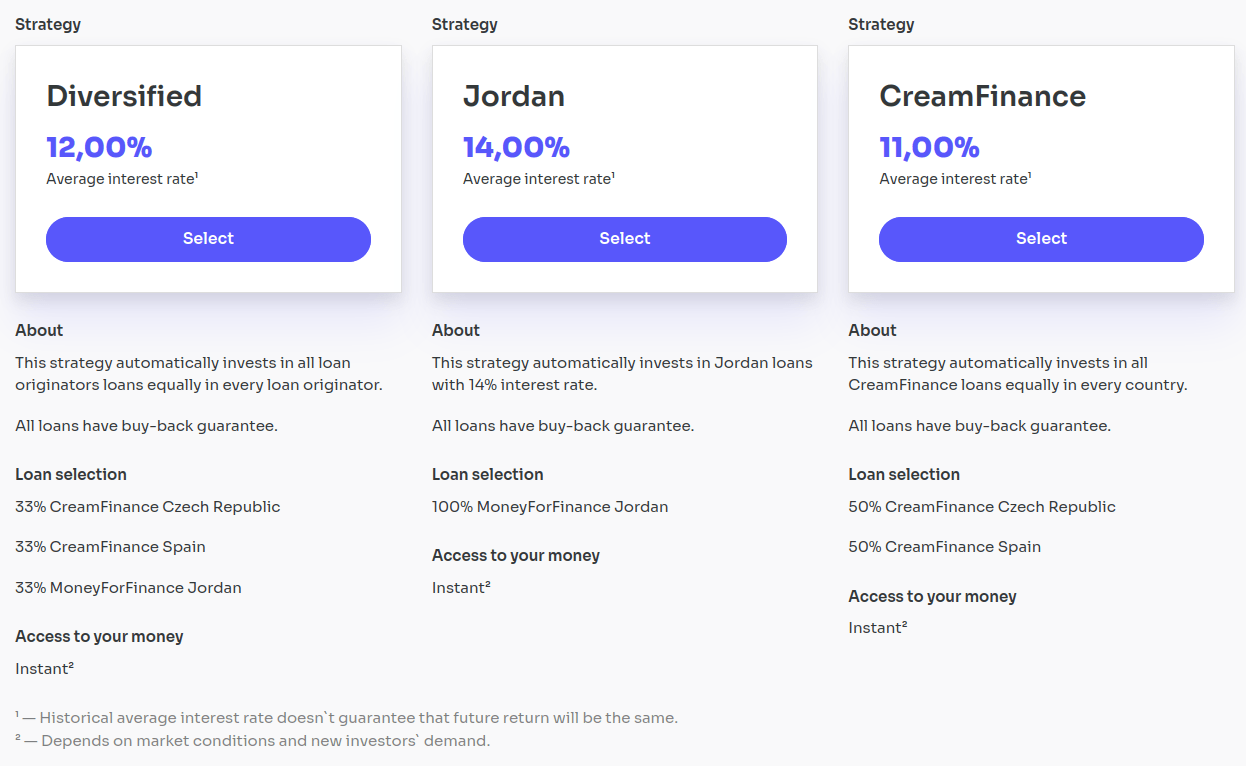1246x766 pixels.
Task: Click the 14,00% interest rate
Action: click(516, 147)
